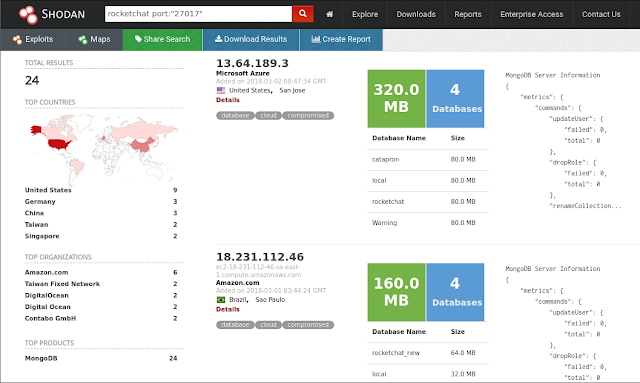Open Enterprise Access page

[531, 14]
